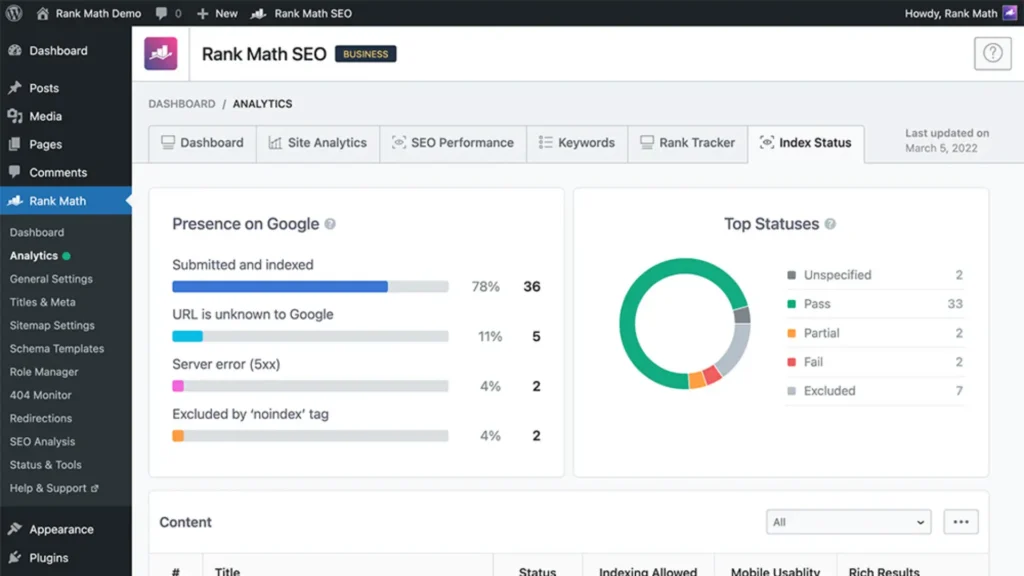Image resolution: width=1024 pixels, height=576 pixels.
Task: Open the All filter dropdown in Content
Action: click(848, 522)
